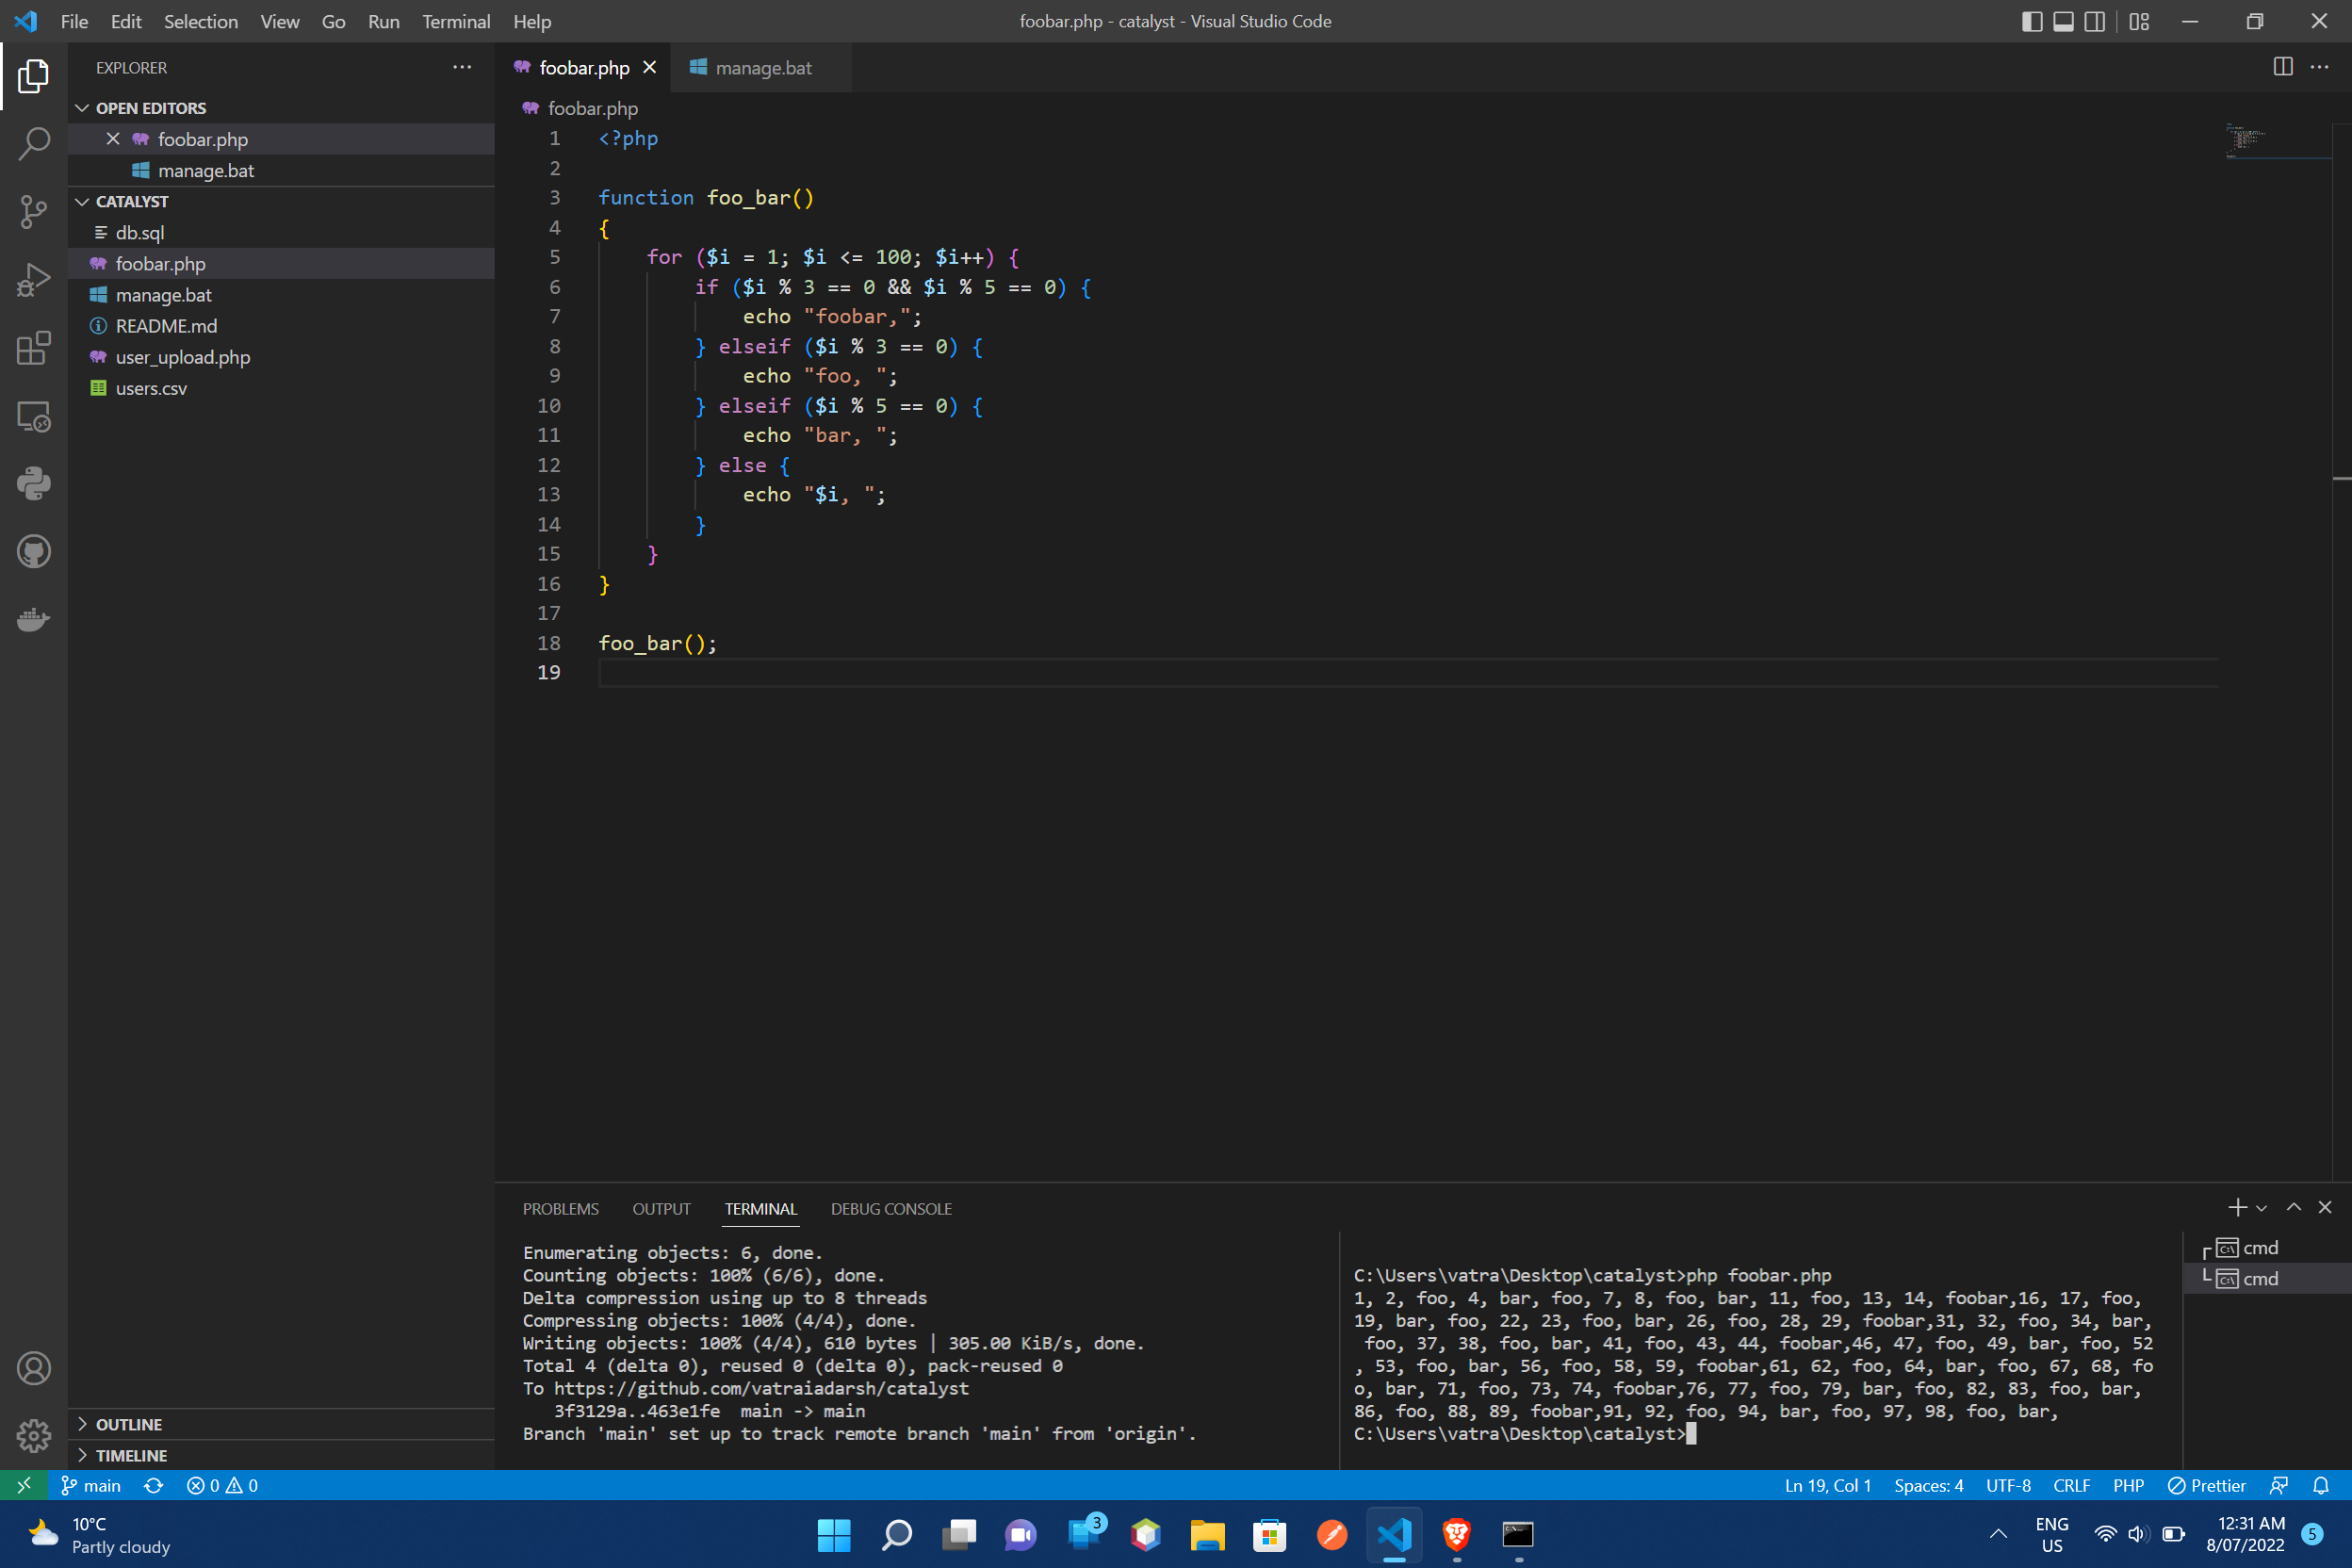Viewport: 2352px width, 1568px height.
Task: Open the Source Control view
Action: click(33, 212)
